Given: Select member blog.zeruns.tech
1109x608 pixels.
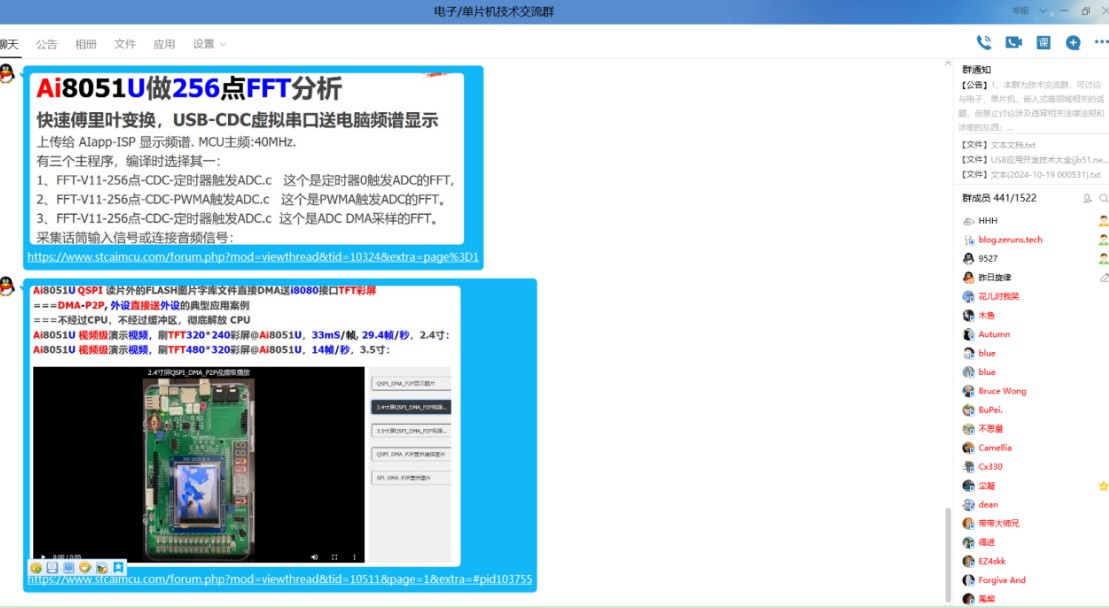Looking at the screenshot, I should coord(1010,240).
